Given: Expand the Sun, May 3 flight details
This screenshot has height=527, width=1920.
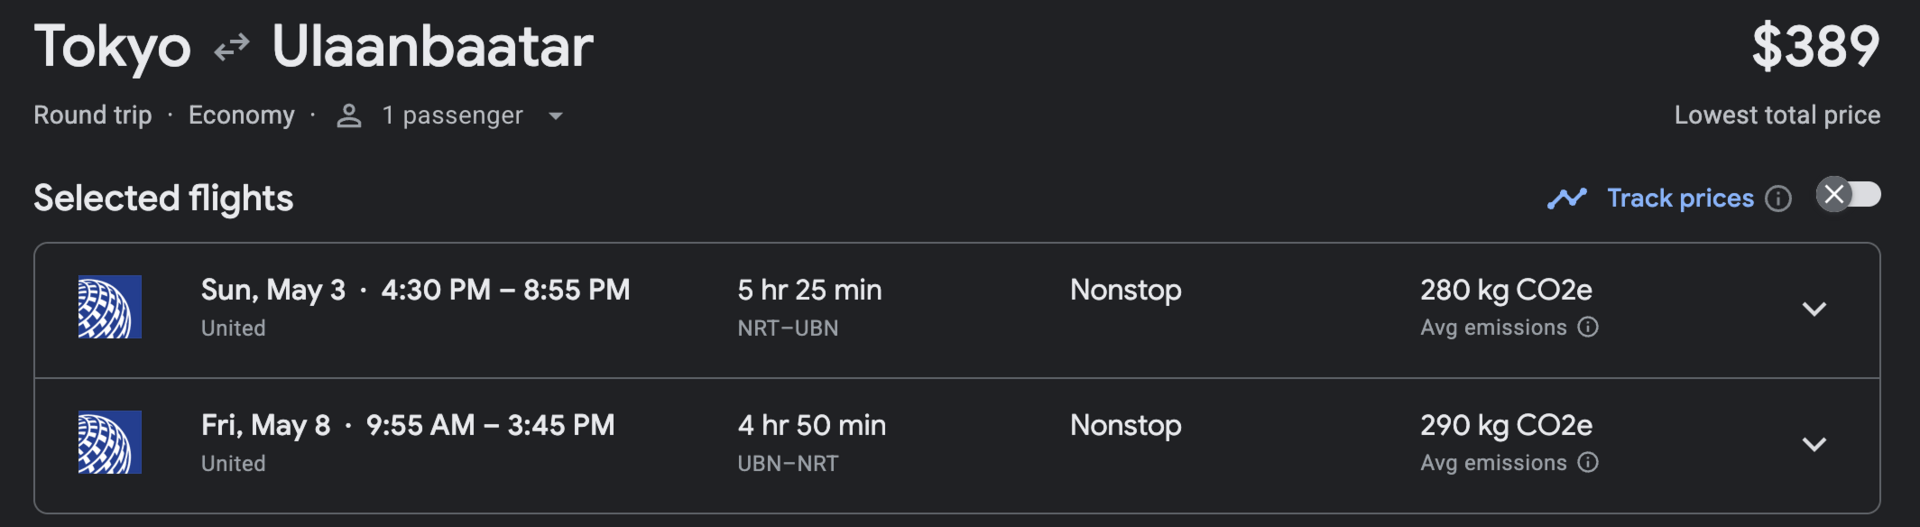Looking at the screenshot, I should [x=1814, y=309].
